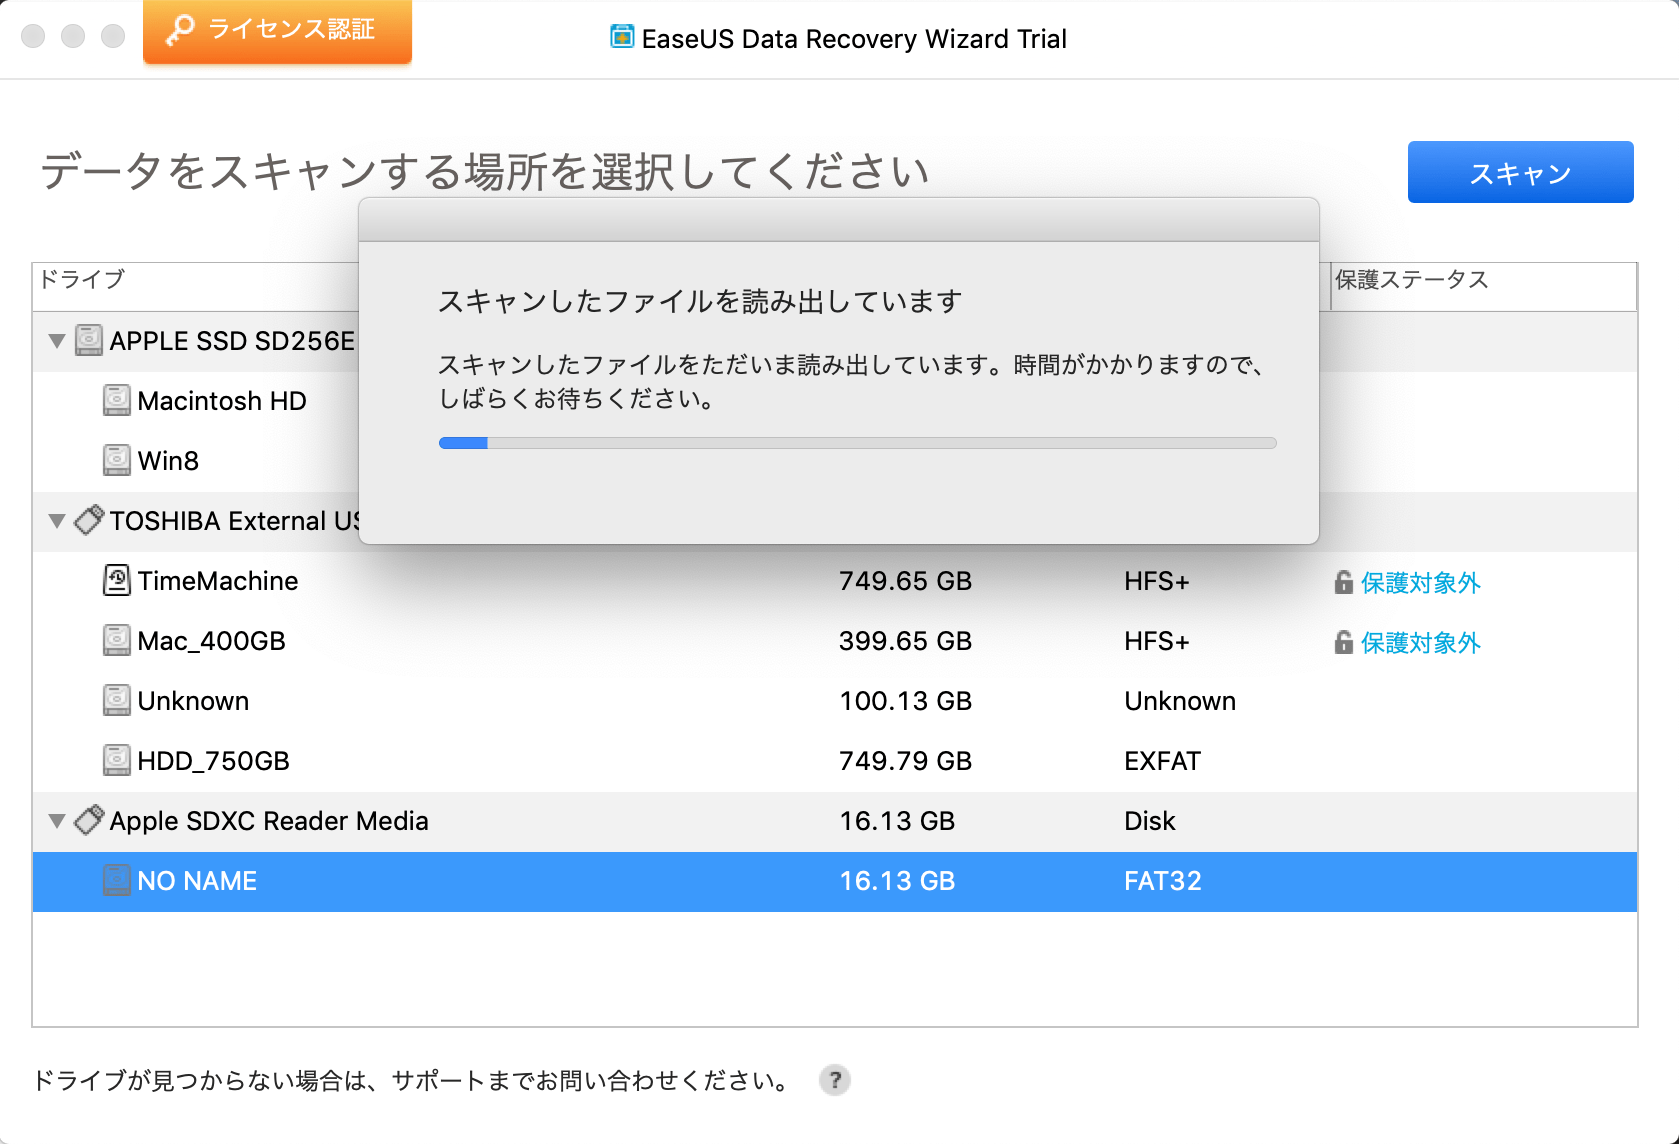Click the Unknown partition icon
Image resolution: width=1679 pixels, height=1144 pixels.
coord(117,700)
